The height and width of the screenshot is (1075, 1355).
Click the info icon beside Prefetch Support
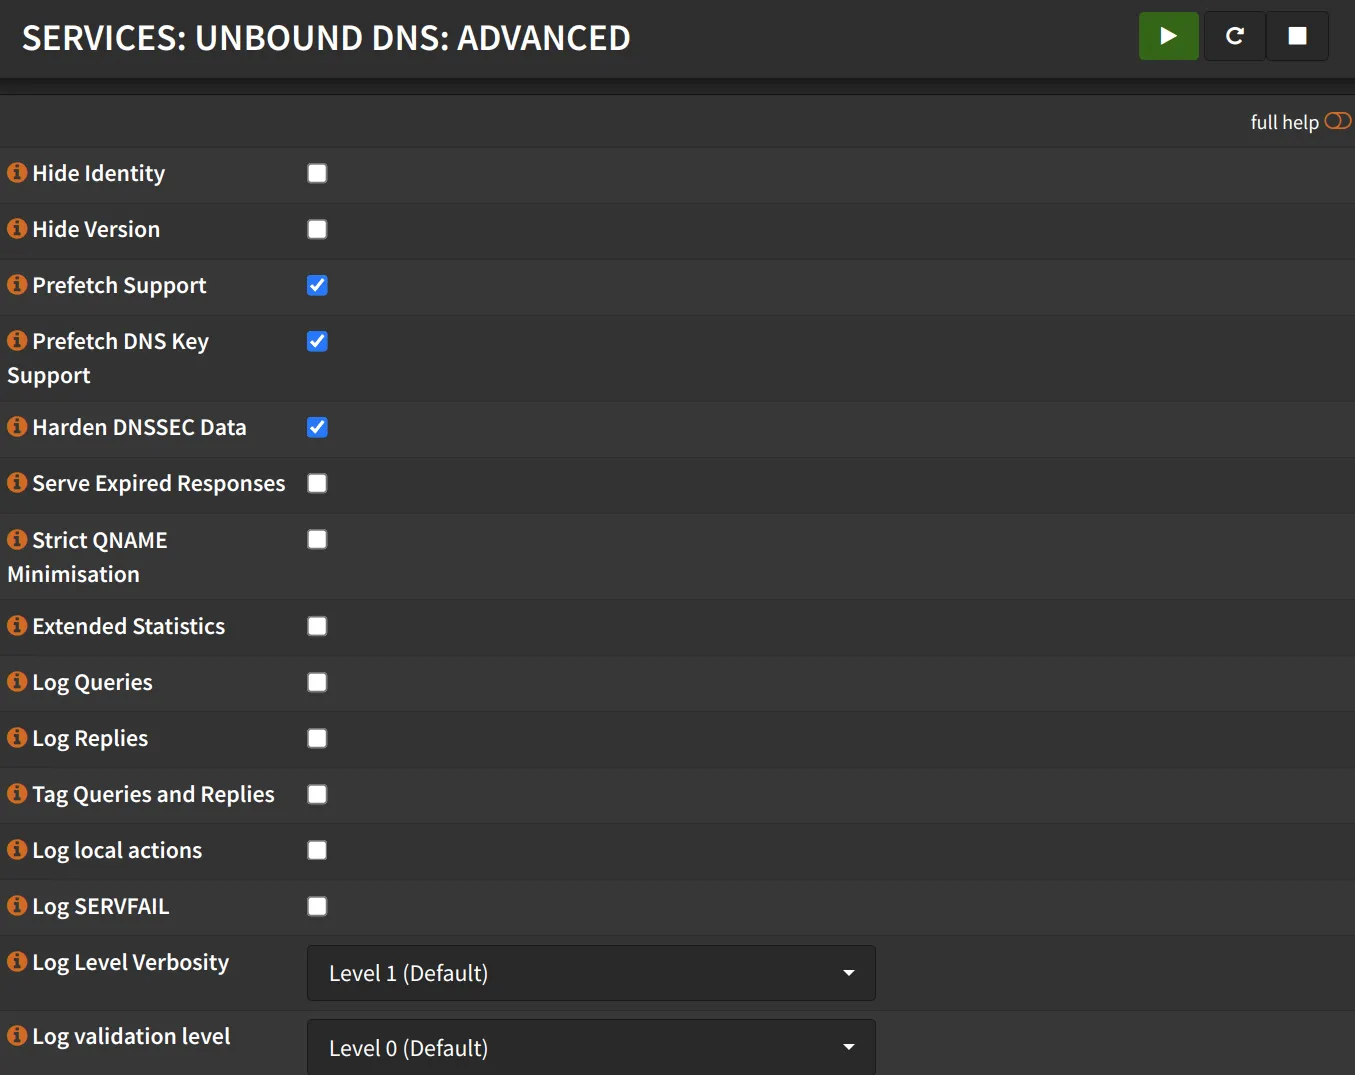[x=16, y=284]
